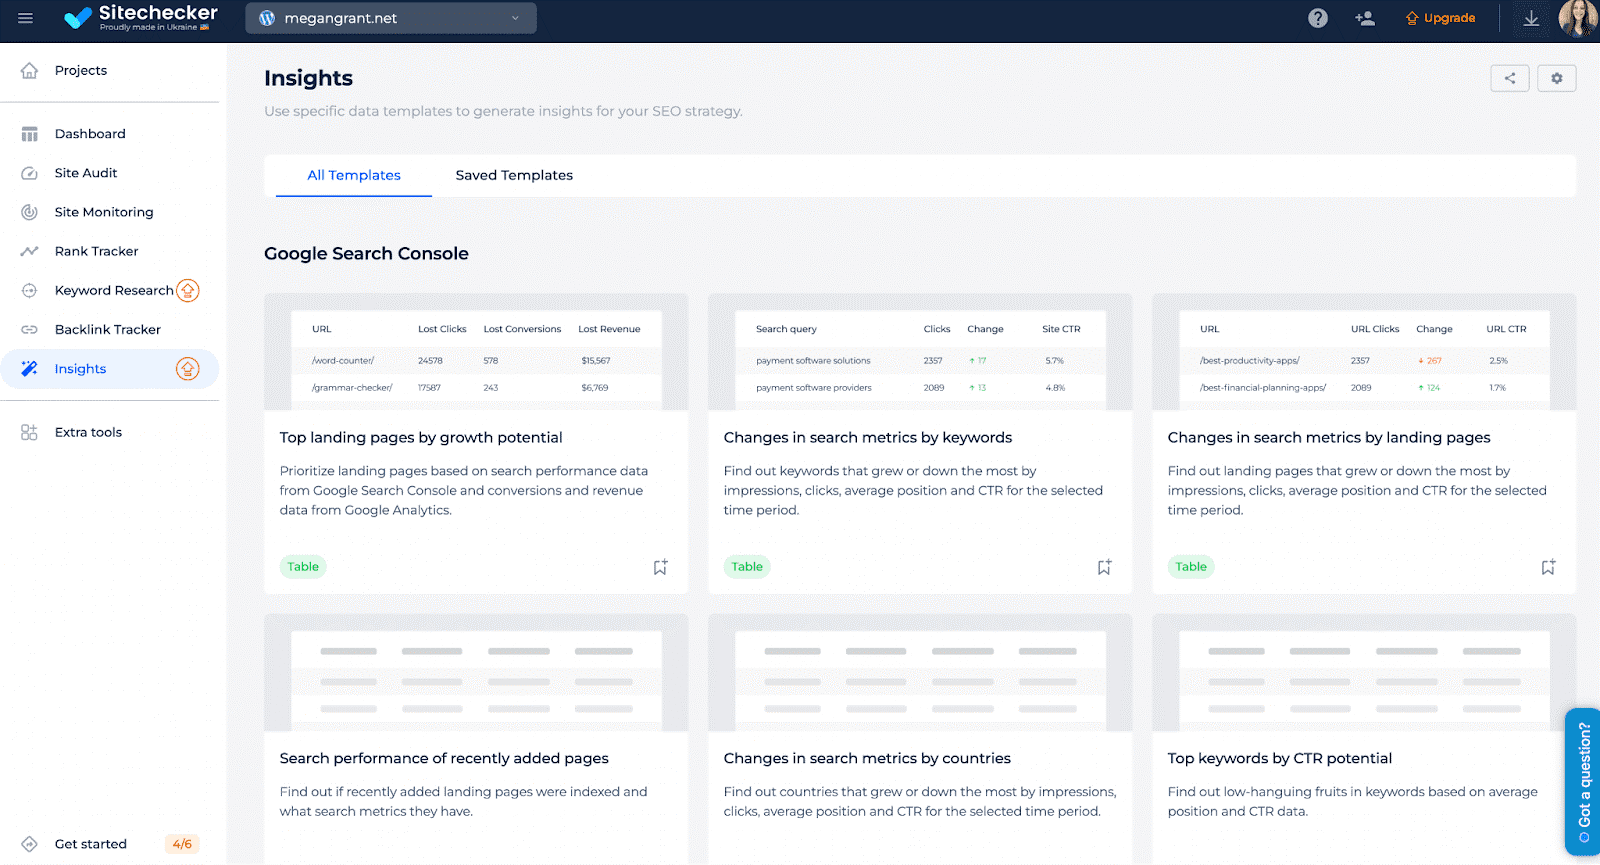The image size is (1600, 865).
Task: Open Search performance of recently added pages
Action: 444,758
